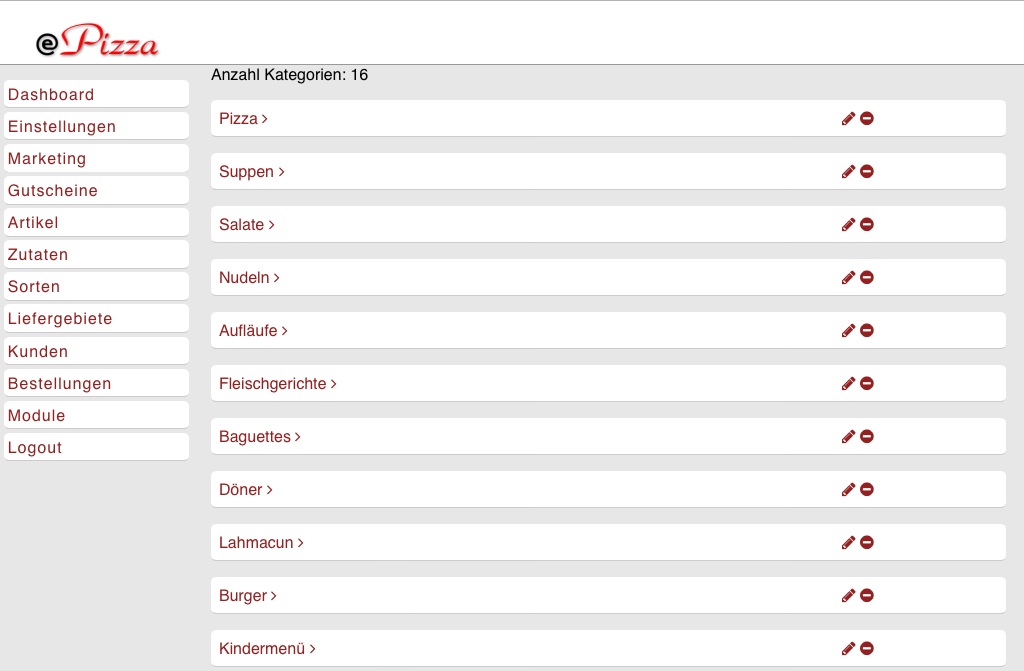Image resolution: width=1024 pixels, height=671 pixels.
Task: Edit the Baguettes category
Action: 848,436
